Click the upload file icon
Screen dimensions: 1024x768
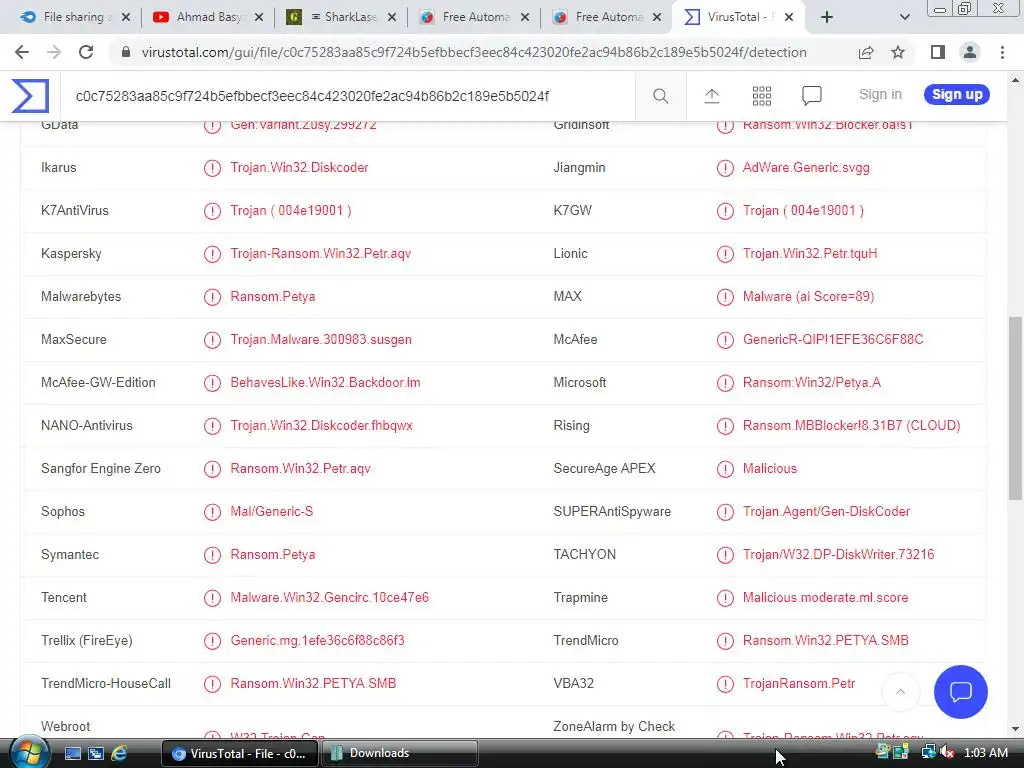pos(711,96)
